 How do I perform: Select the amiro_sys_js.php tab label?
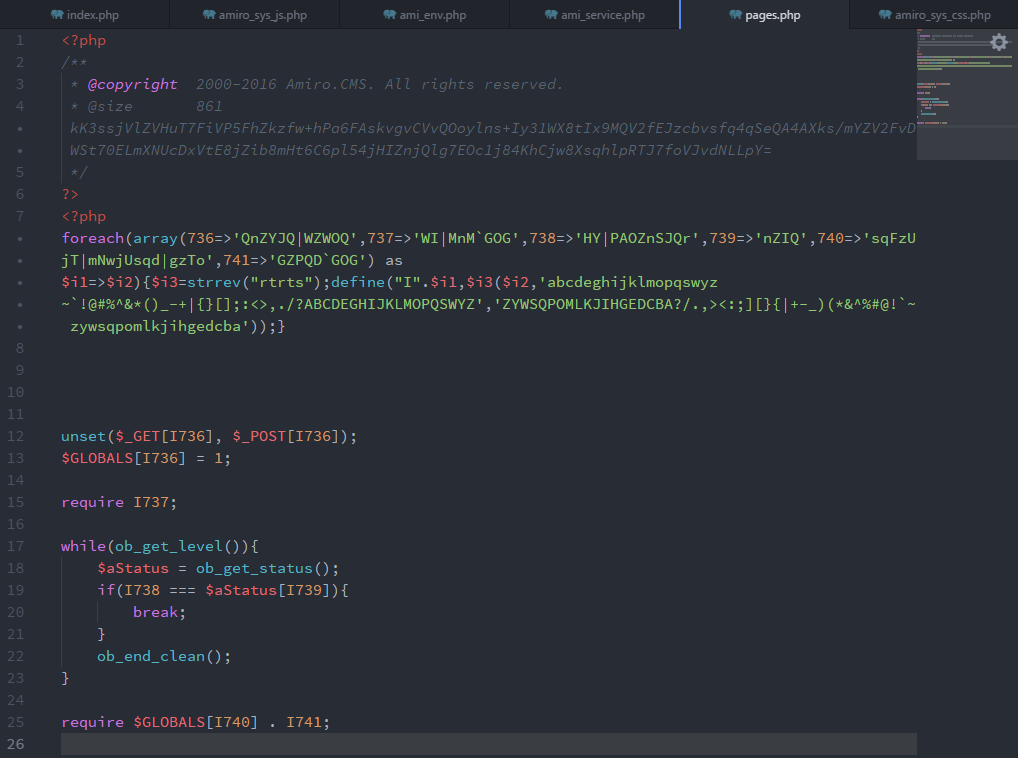pyautogui.click(x=263, y=15)
